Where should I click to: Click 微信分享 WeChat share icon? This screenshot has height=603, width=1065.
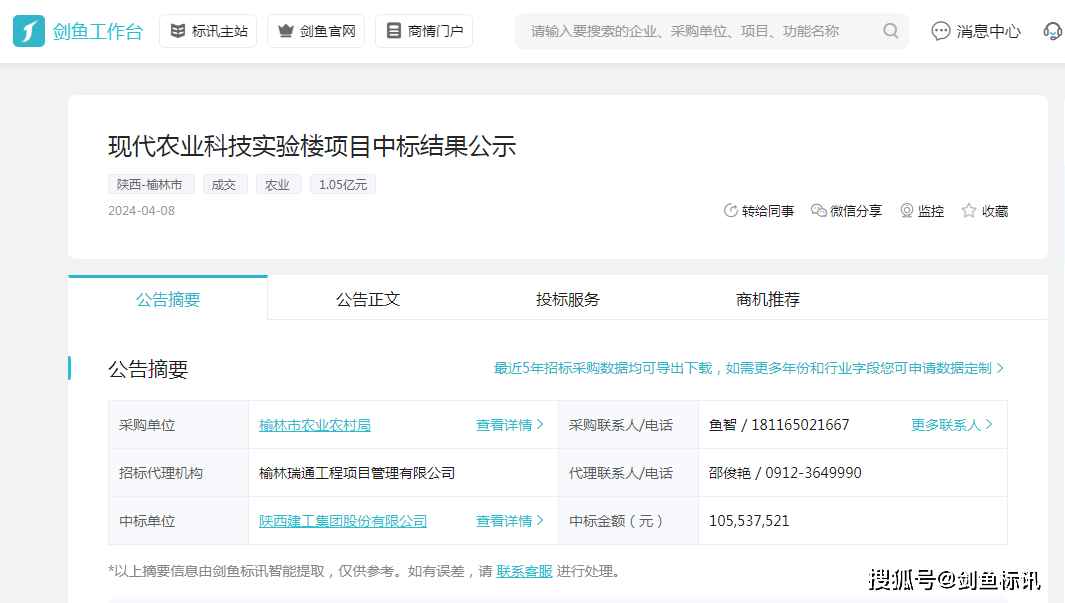(818, 211)
